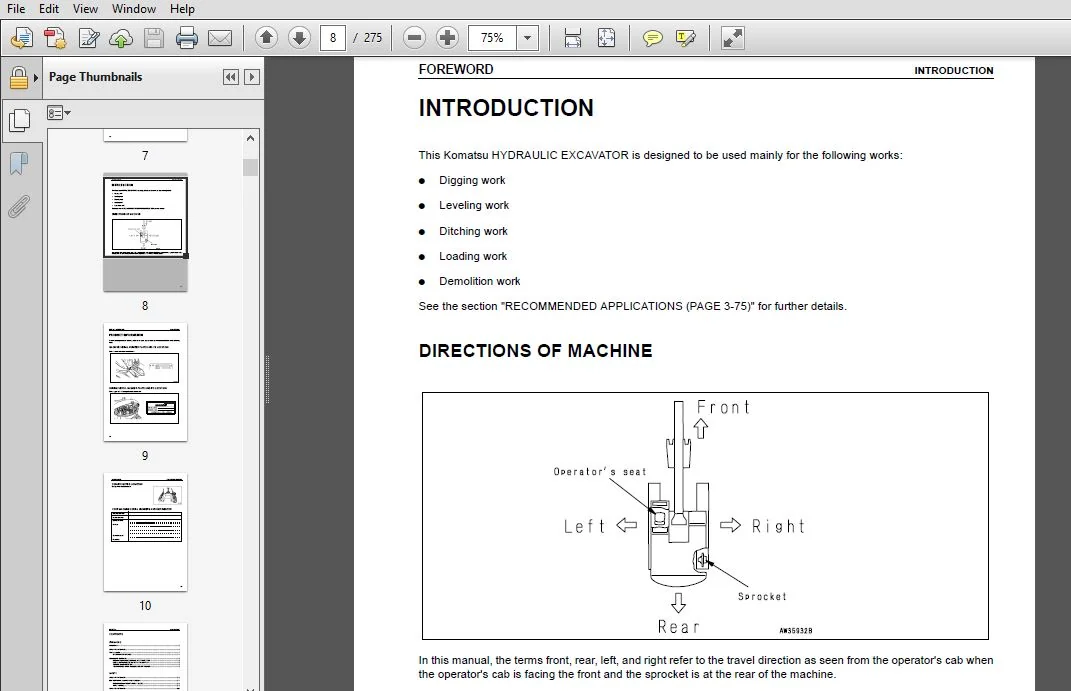The width and height of the screenshot is (1071, 691).
Task: Select the page 11 thumbnail at bottom
Action: pyautogui.click(x=145, y=656)
